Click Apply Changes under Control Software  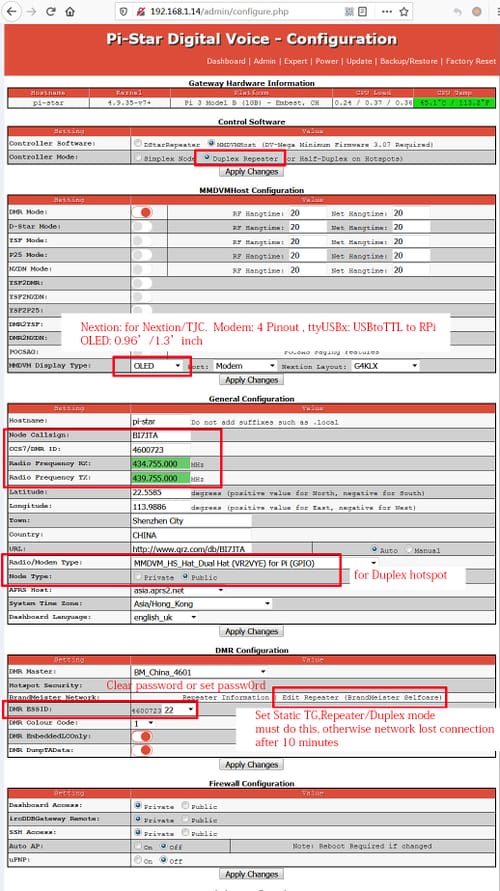[252, 172]
